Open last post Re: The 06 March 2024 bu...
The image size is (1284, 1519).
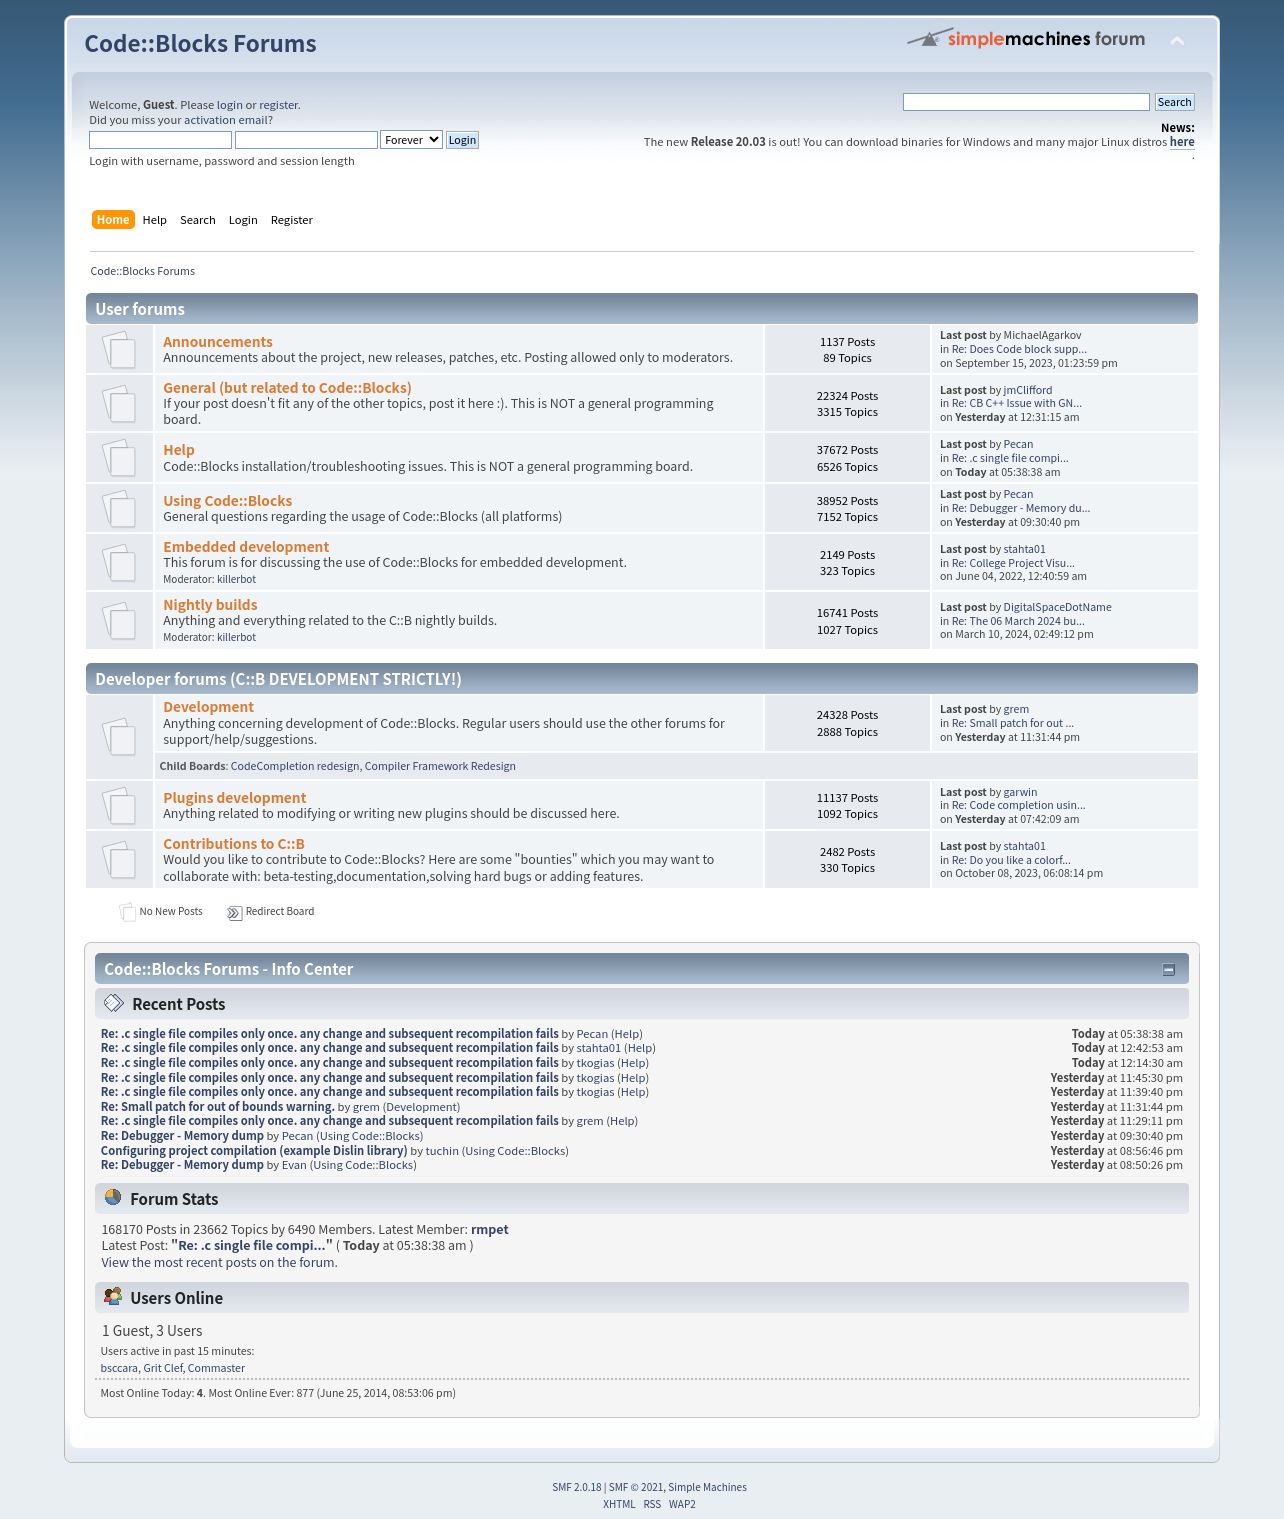click(x=1018, y=621)
